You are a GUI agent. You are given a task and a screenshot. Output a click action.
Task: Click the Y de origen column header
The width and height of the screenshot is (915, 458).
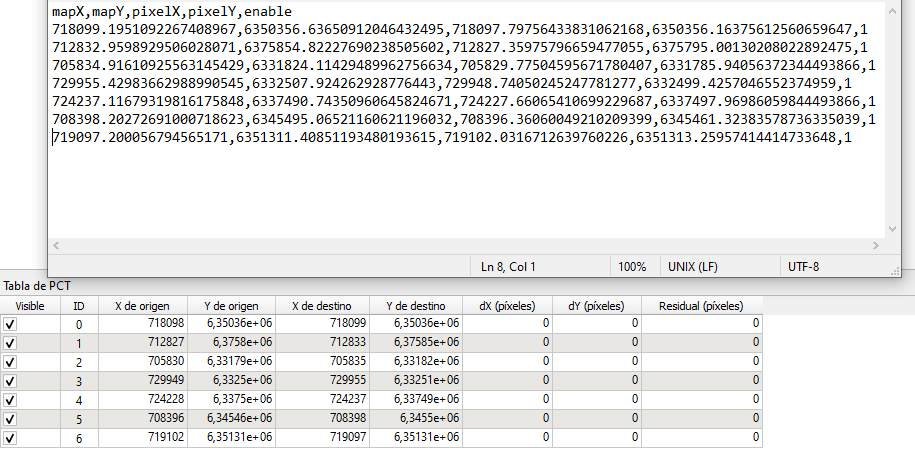pyautogui.click(x=231, y=306)
